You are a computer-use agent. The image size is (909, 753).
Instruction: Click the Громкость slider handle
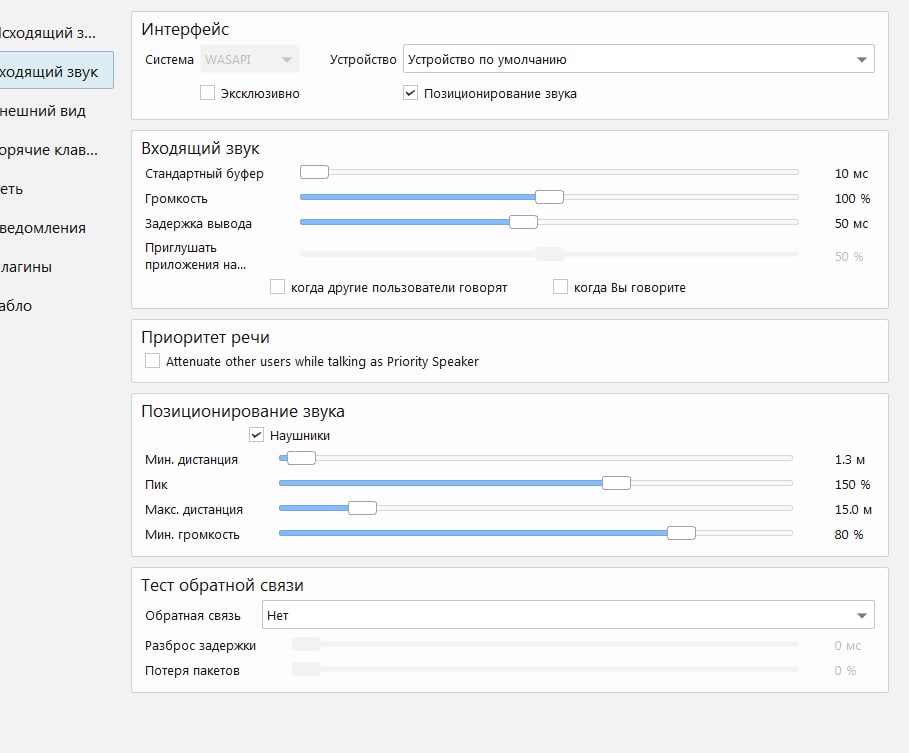549,197
